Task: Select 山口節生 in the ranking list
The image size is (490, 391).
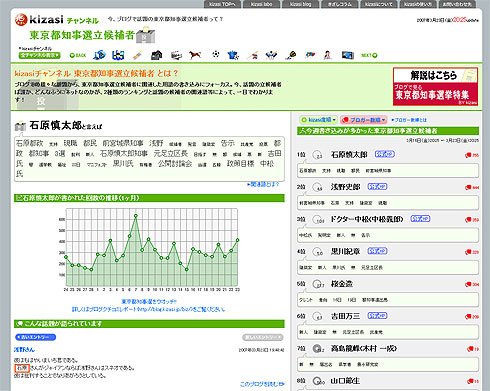Action: tap(345, 381)
